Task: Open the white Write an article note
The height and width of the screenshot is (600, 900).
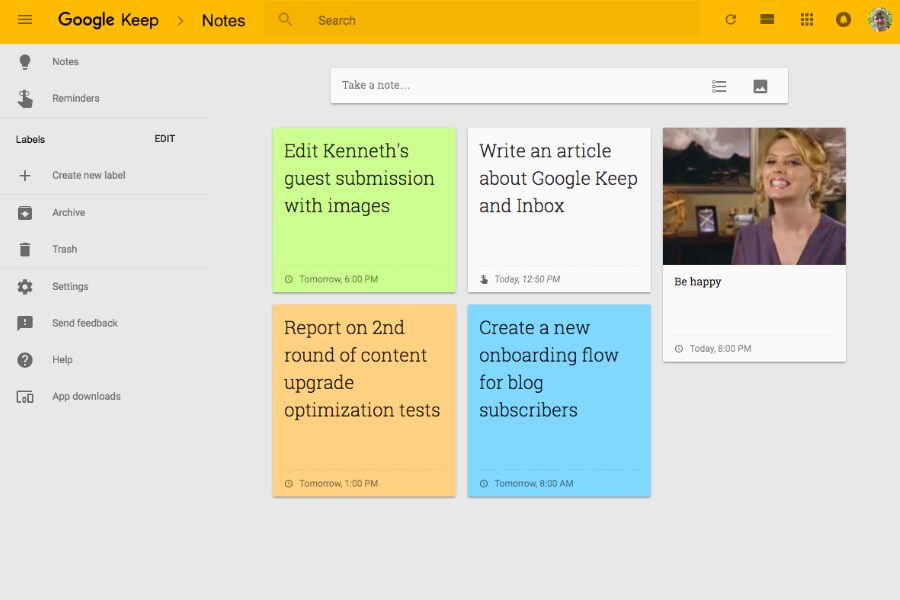Action: [559, 210]
